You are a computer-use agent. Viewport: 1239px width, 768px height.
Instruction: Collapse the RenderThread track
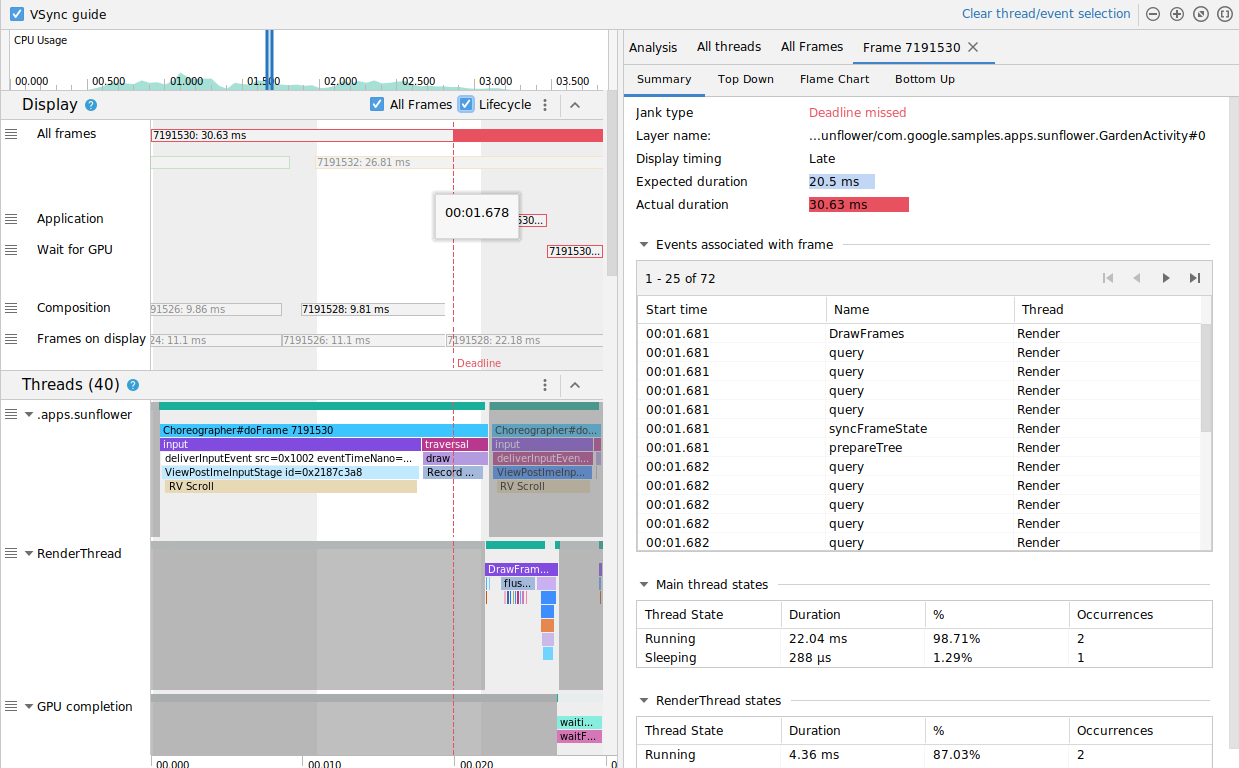click(x=30, y=553)
